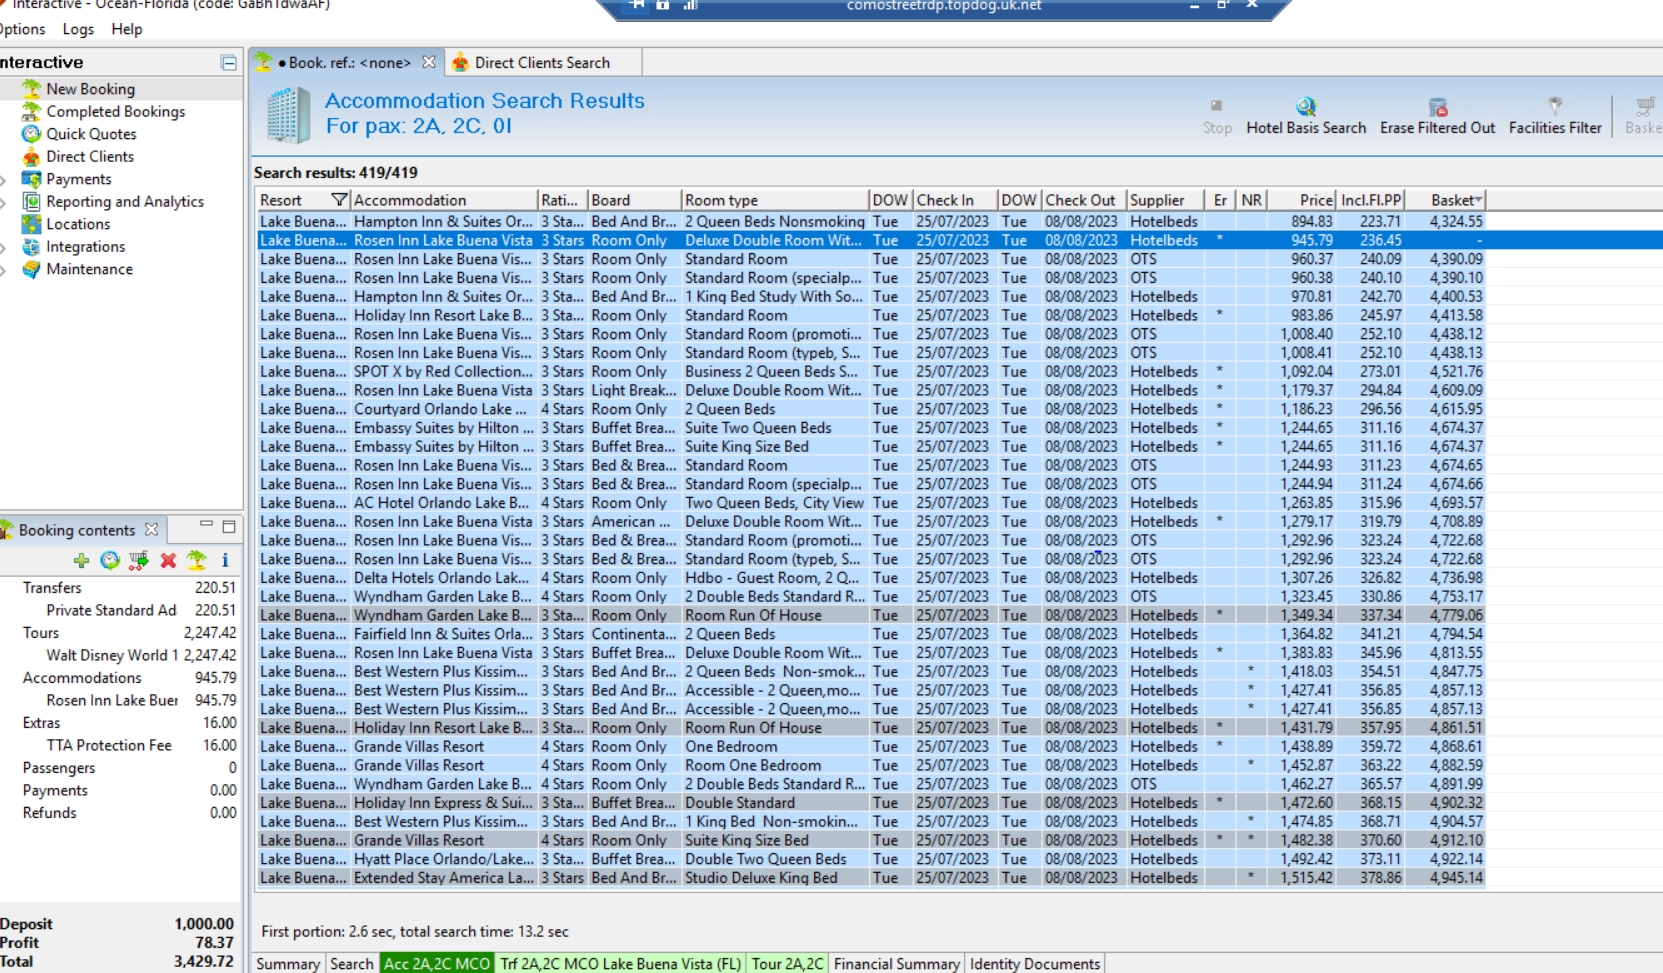The height and width of the screenshot is (973, 1663).
Task: Click the Hotel Basis Search button label
Action: click(1306, 128)
